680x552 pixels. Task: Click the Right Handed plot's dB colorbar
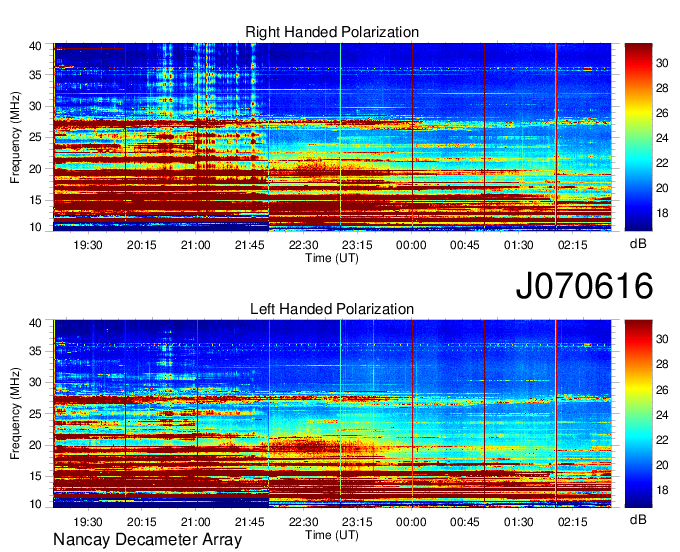pyautogui.click(x=638, y=137)
